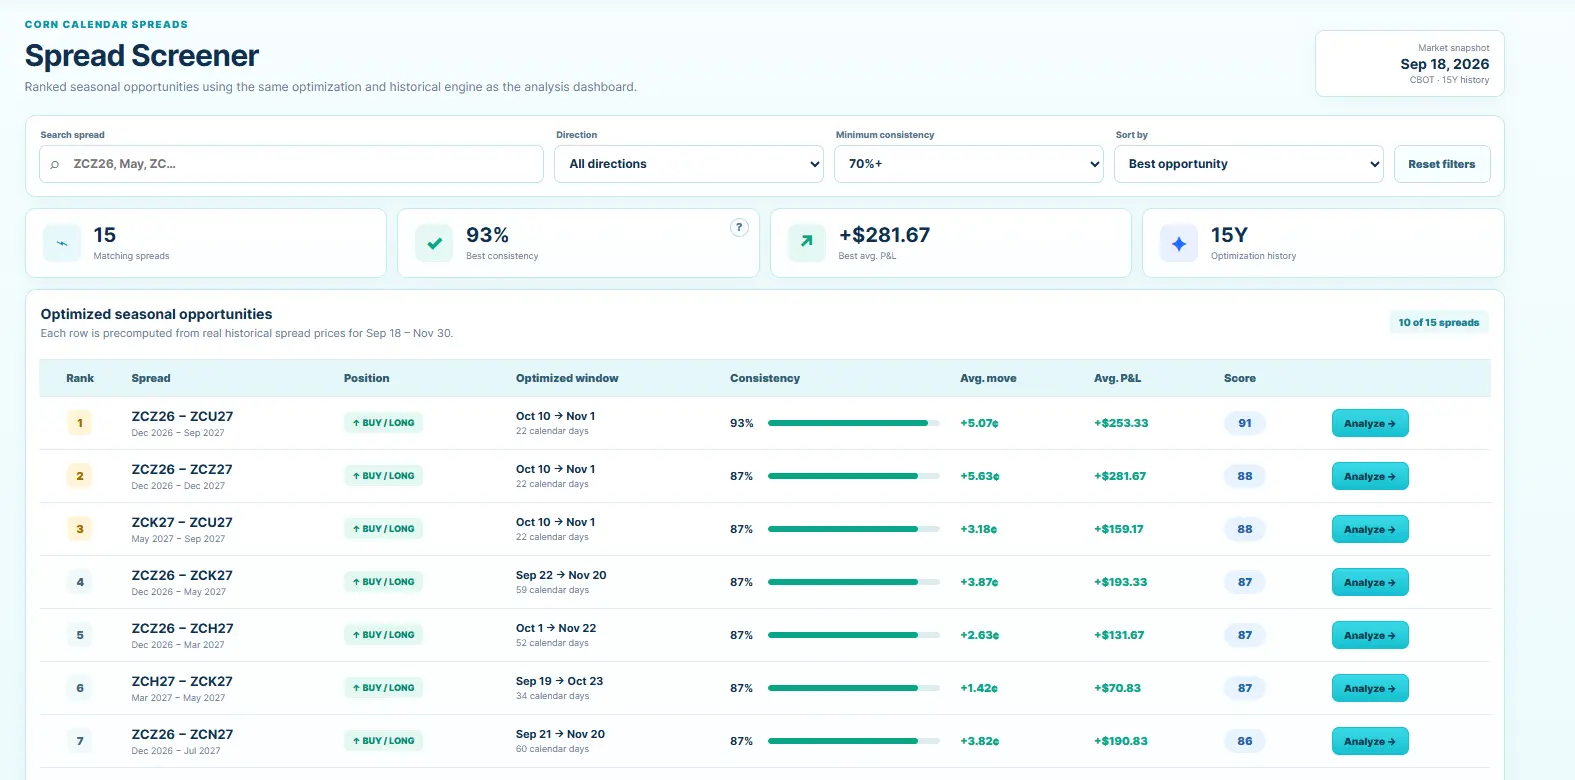This screenshot has height=780, width=1575.
Task: Click the search magnifier icon in Search spread
Action: tap(55, 165)
